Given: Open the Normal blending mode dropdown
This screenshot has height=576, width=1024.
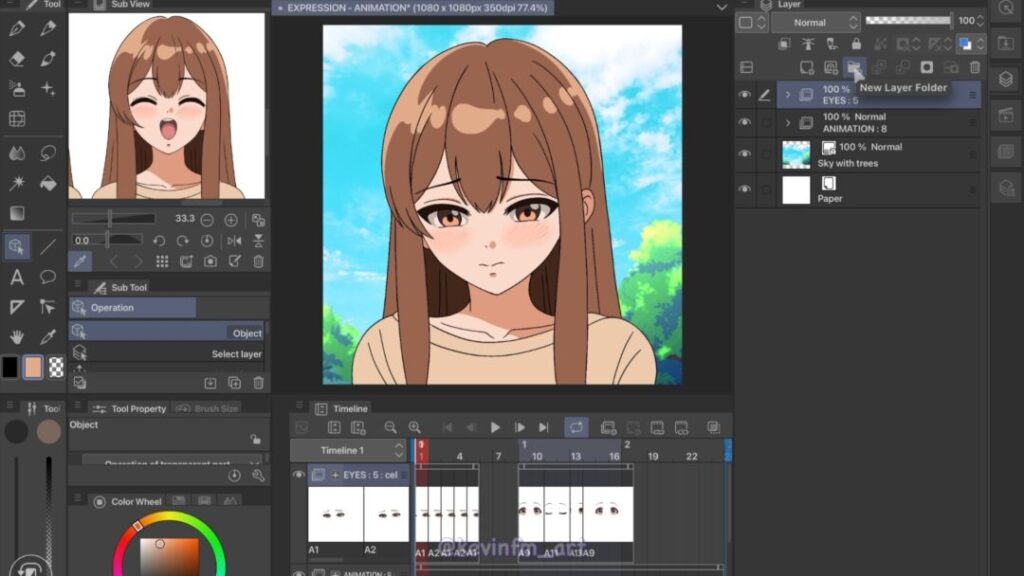Looking at the screenshot, I should (814, 22).
